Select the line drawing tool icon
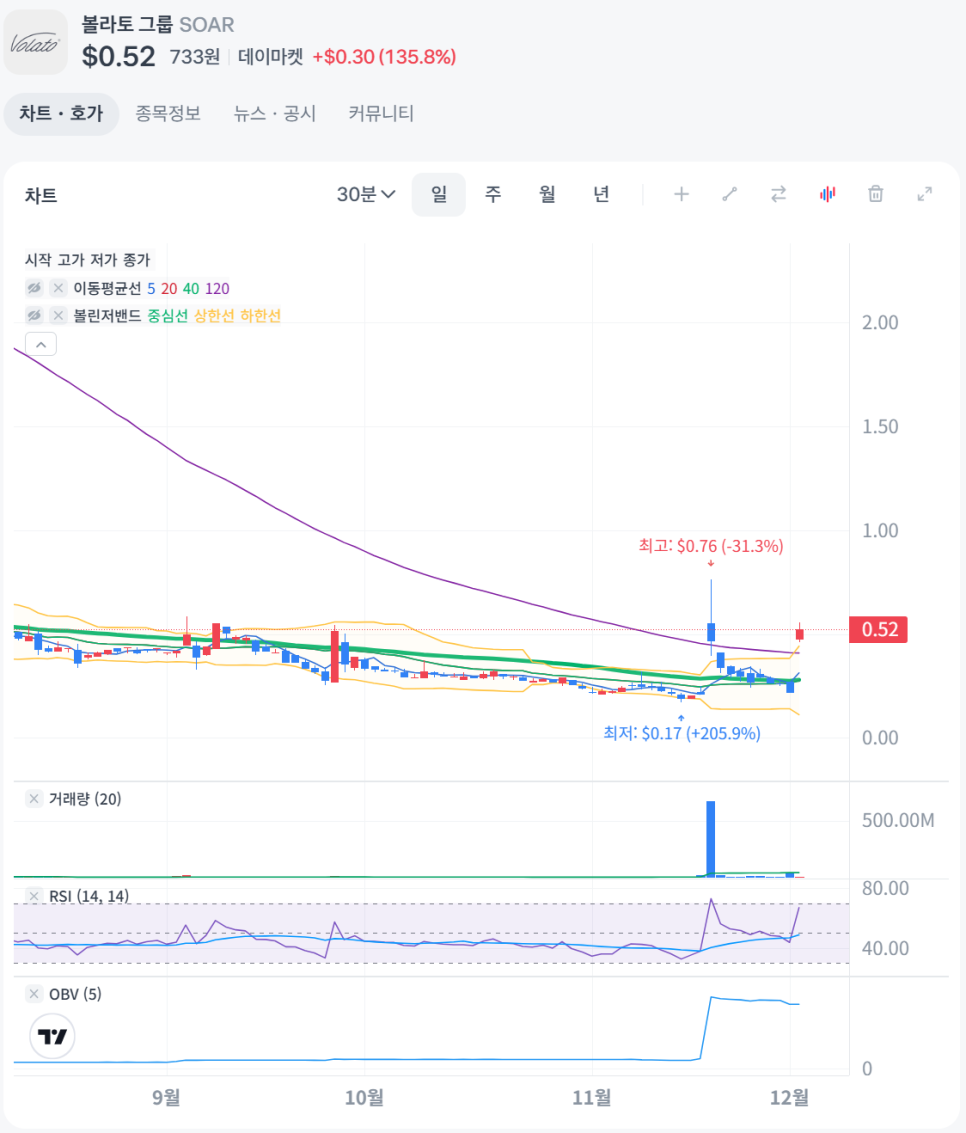 click(x=730, y=194)
